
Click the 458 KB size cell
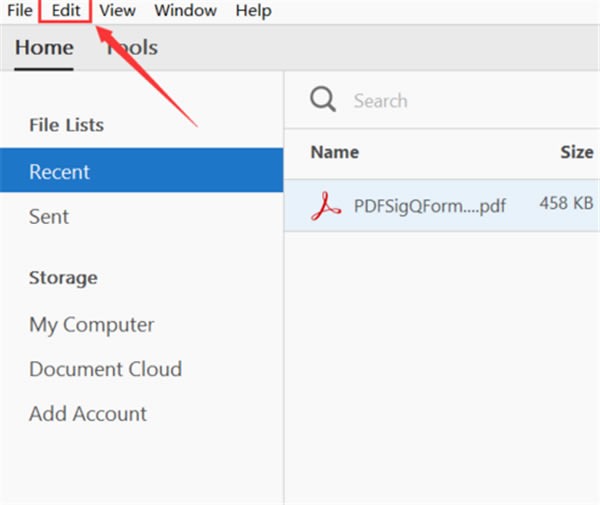(566, 203)
